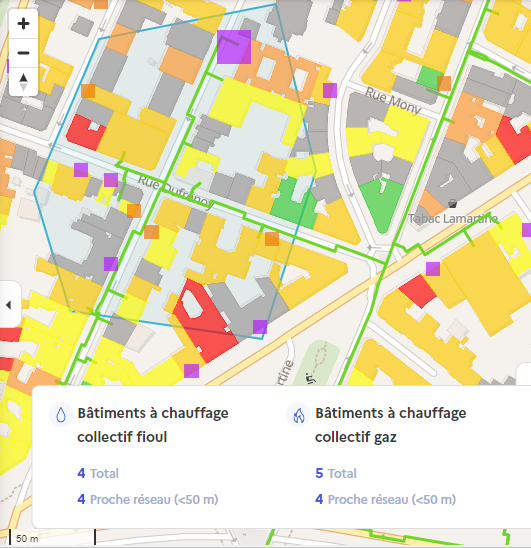Click the 'Tabac Lamartine' place label
This screenshot has width=531, height=548.
tap(453, 219)
